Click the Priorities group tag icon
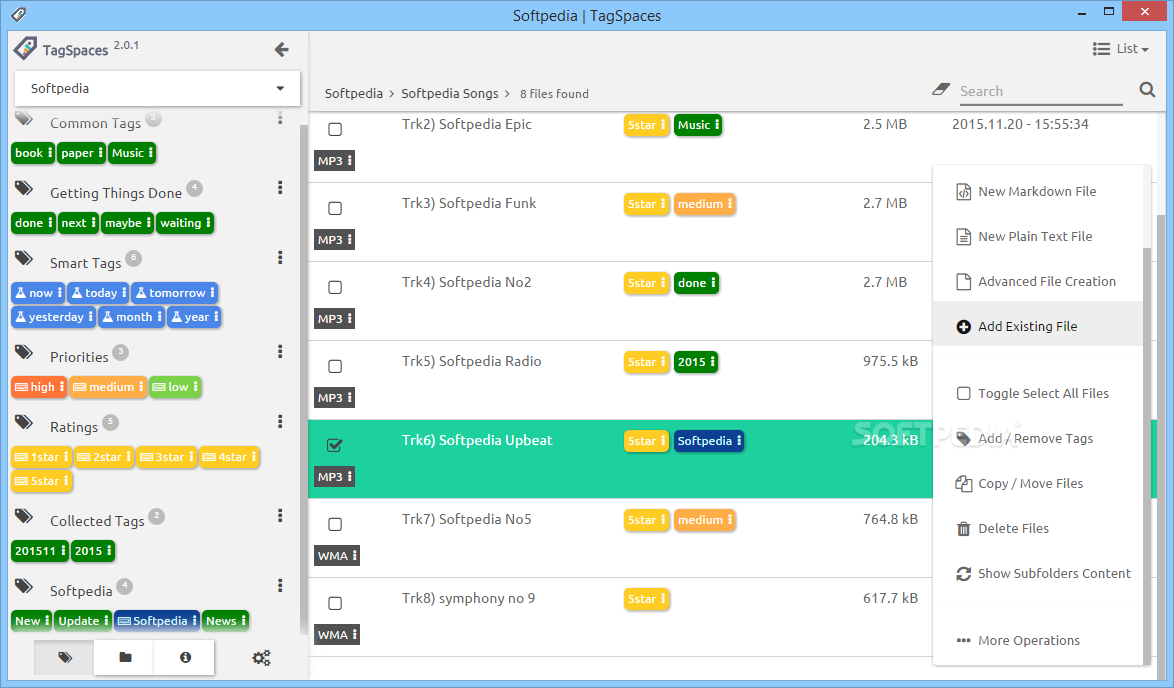The width and height of the screenshot is (1174, 688). (24, 352)
